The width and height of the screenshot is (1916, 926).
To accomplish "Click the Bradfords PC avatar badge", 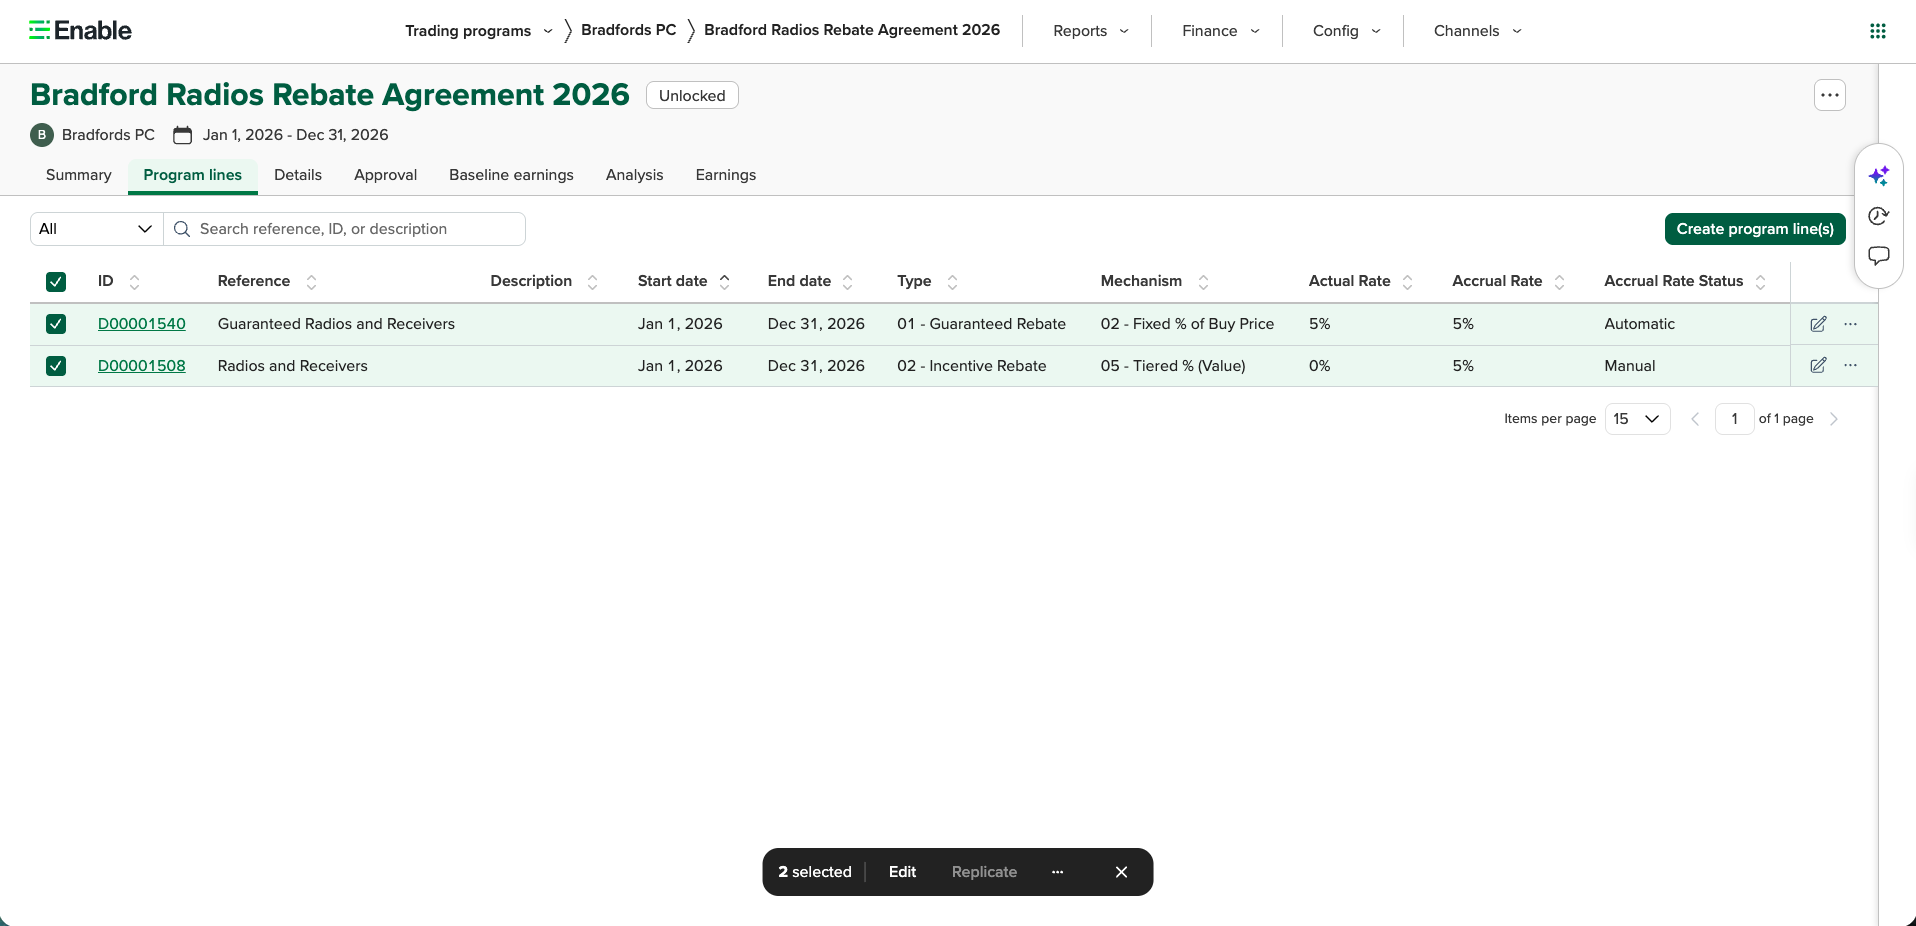I will pyautogui.click(x=42, y=135).
